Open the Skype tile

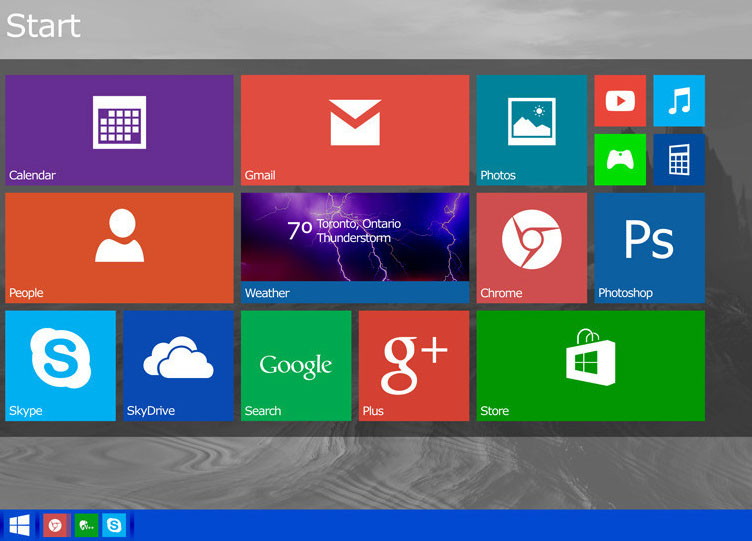pos(60,366)
